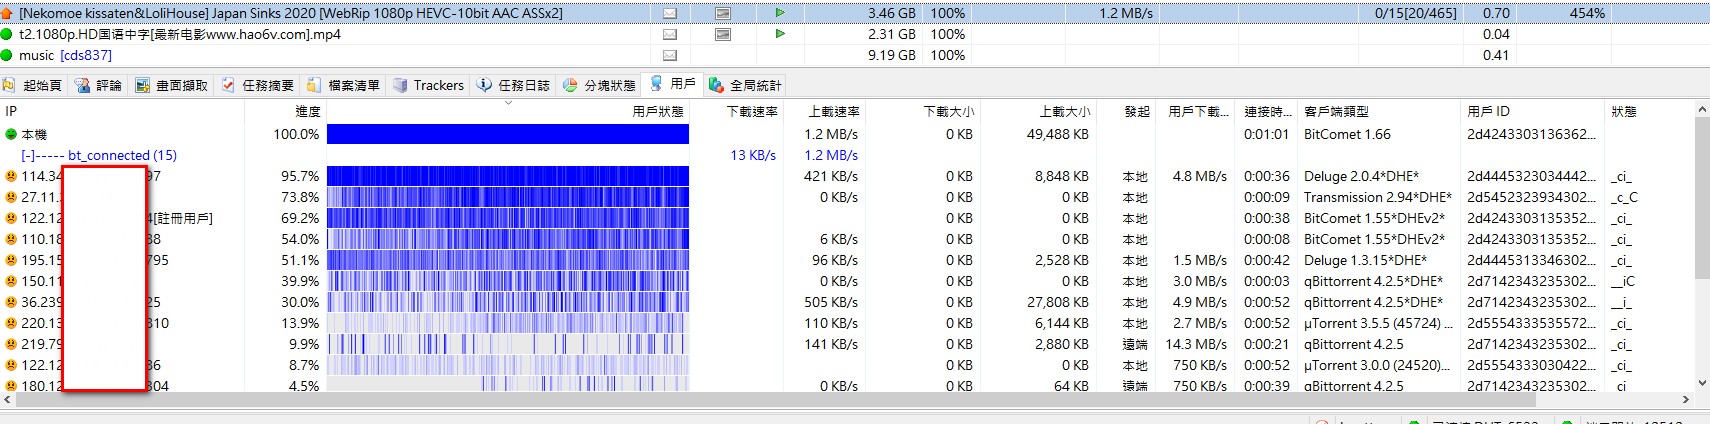The width and height of the screenshot is (1710, 424).
Task: Switch to the 任務摘要 tab
Action: 258,85
